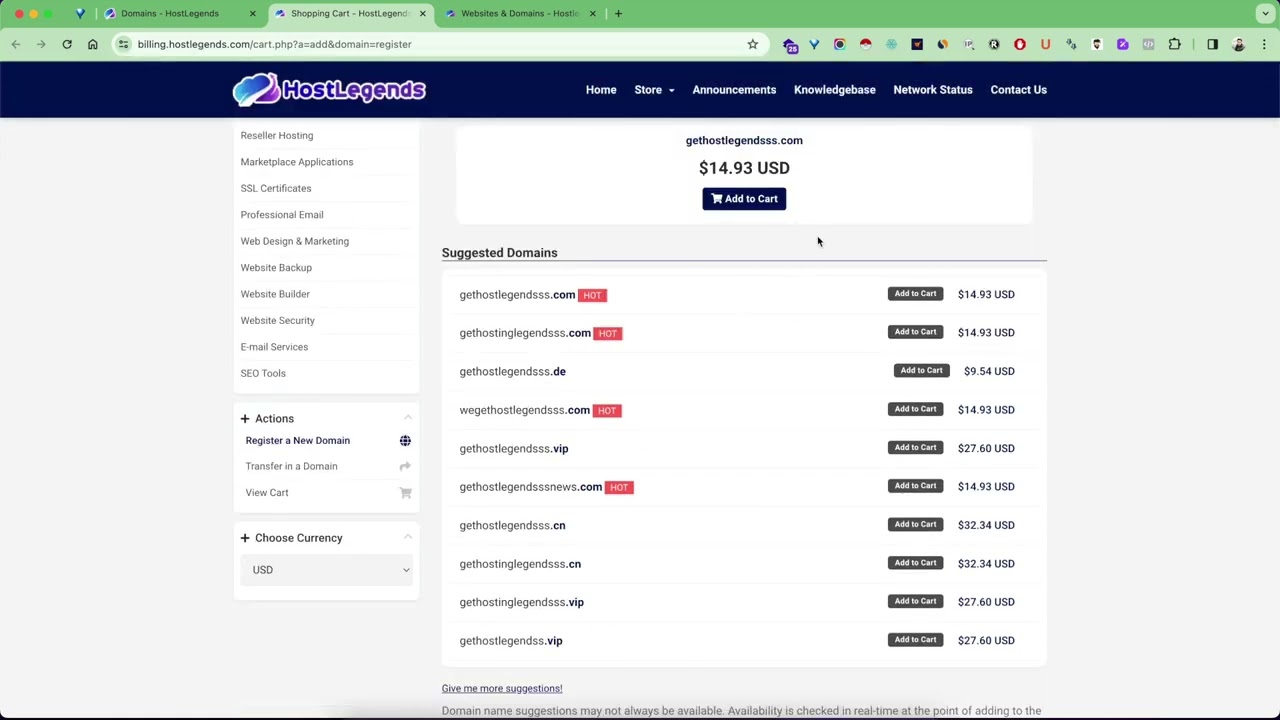Screen dimensions: 1280x720
Task: Click the arrow icon beside Transfer in a Domain
Action: [405, 466]
